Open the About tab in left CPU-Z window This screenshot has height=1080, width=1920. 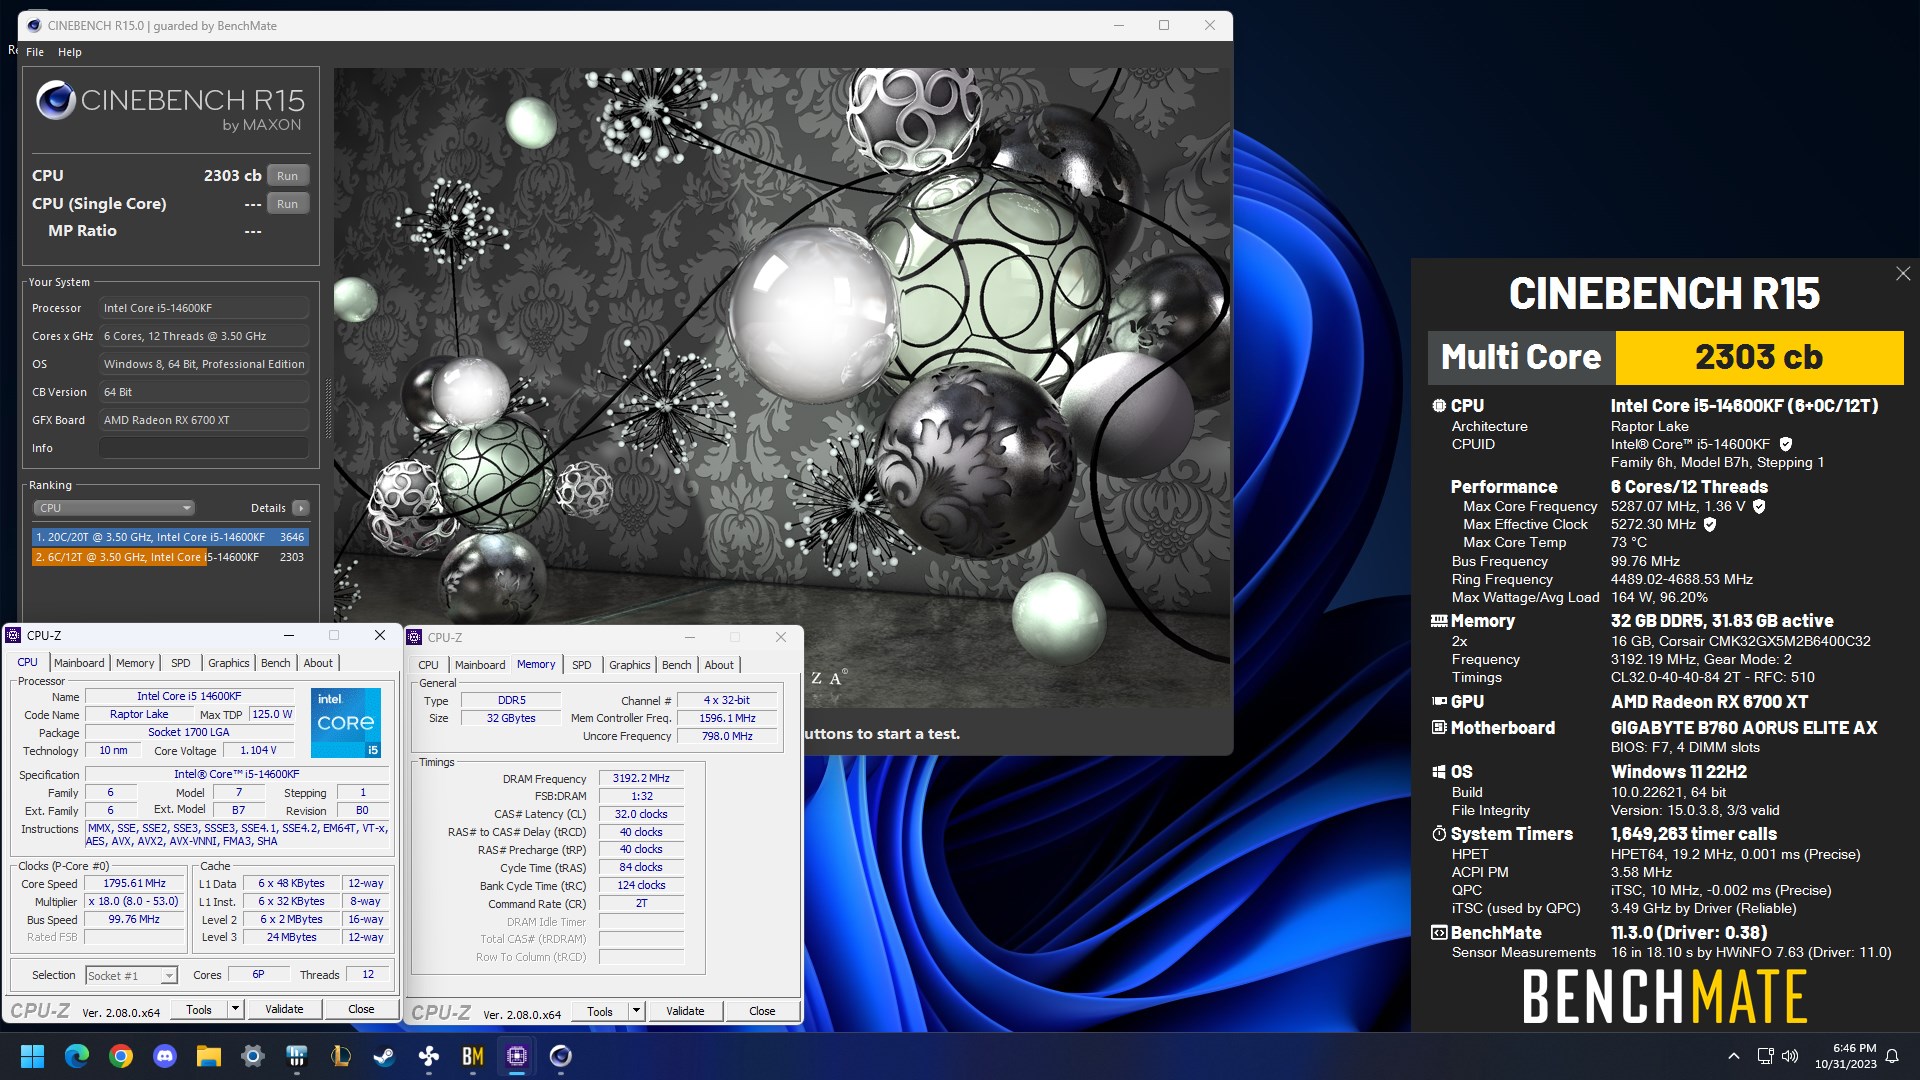(318, 663)
